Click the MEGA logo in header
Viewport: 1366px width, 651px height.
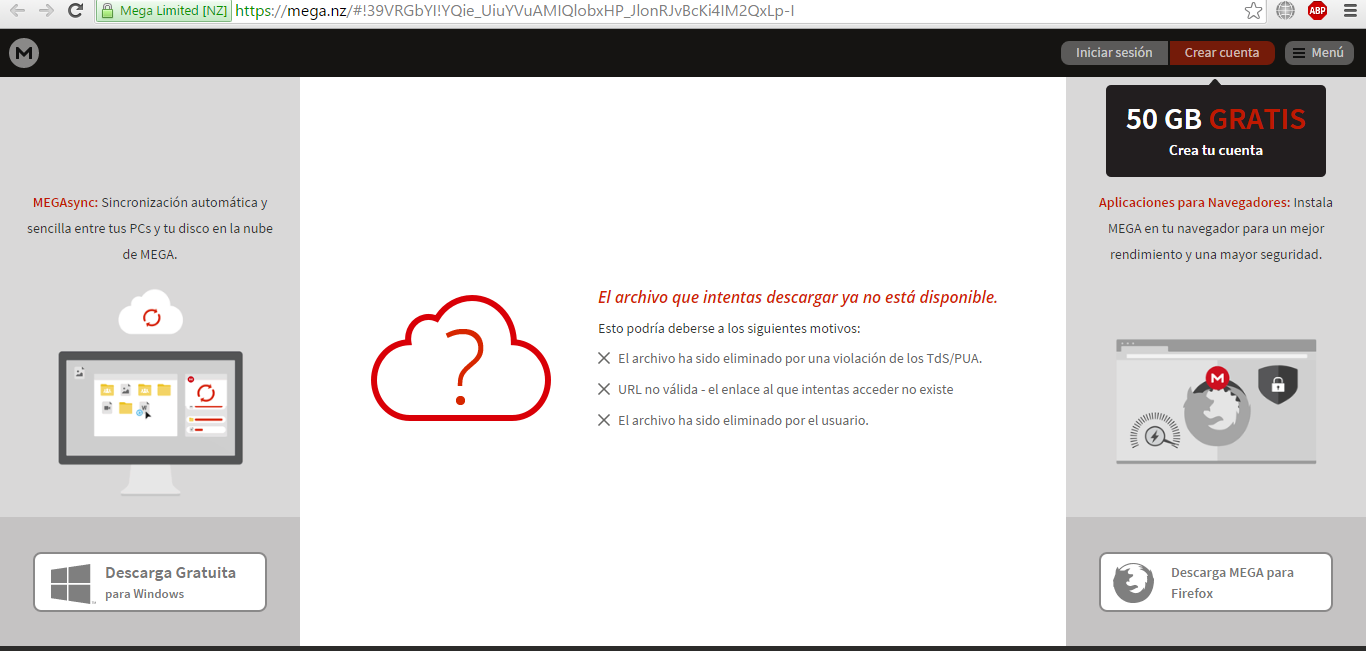[x=24, y=53]
